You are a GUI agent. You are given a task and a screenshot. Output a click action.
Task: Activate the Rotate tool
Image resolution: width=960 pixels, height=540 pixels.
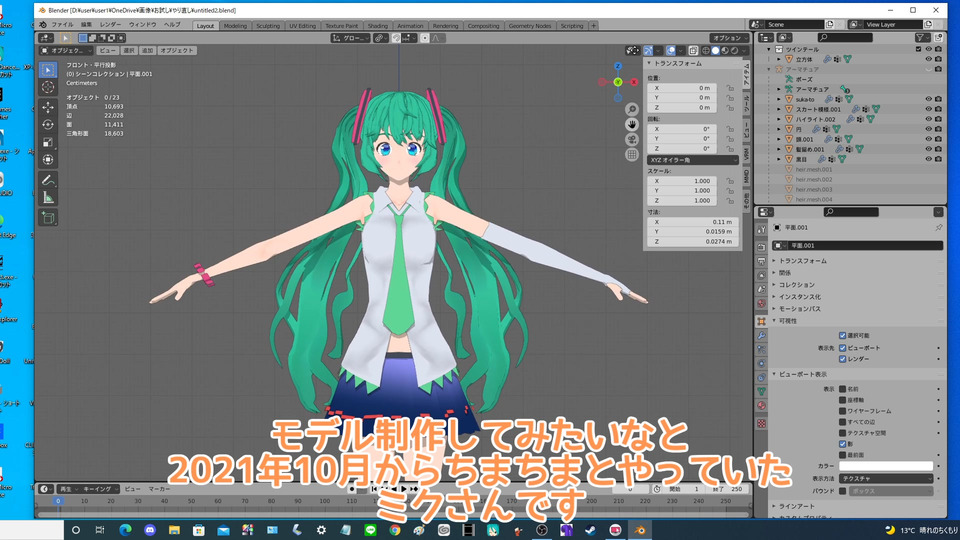(x=48, y=124)
